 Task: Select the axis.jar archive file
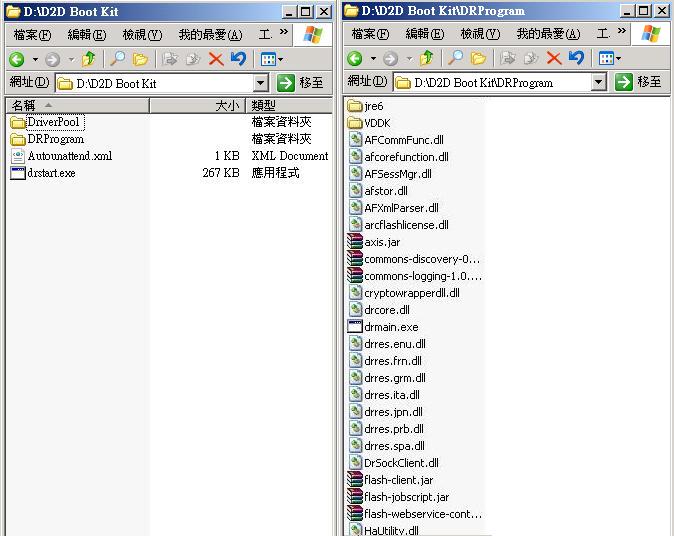[x=374, y=242]
